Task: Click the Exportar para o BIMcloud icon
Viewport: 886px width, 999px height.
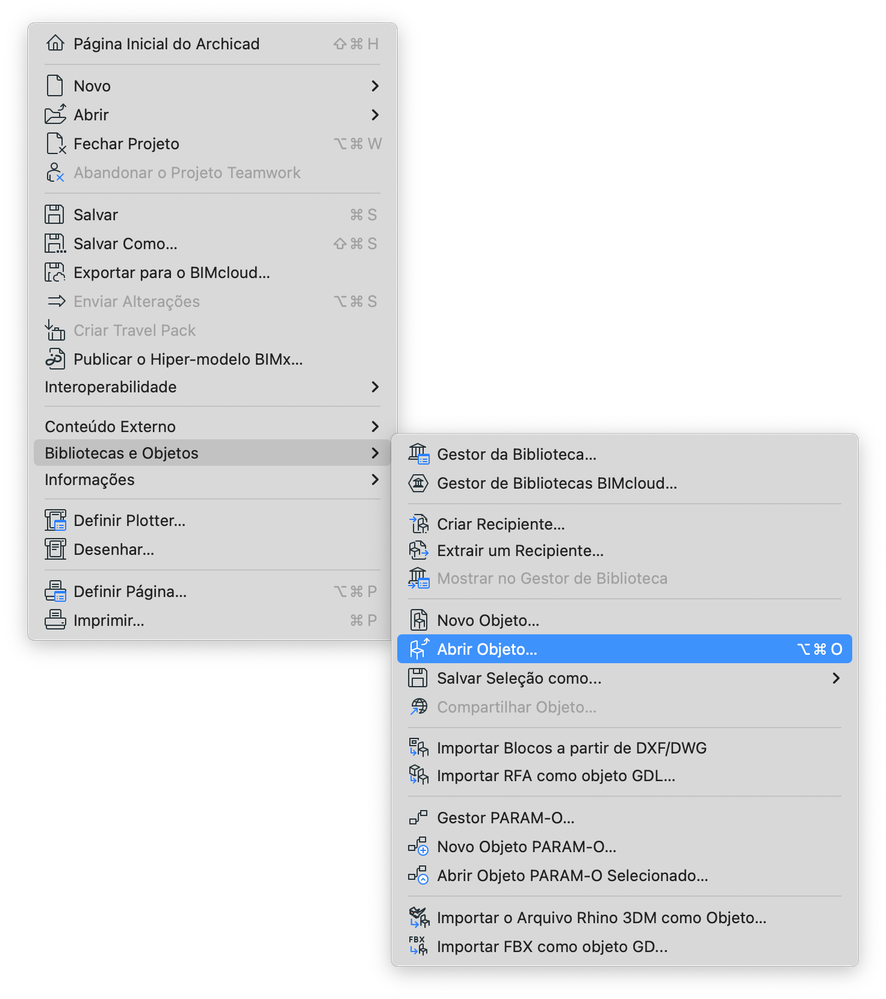Action: 55,272
